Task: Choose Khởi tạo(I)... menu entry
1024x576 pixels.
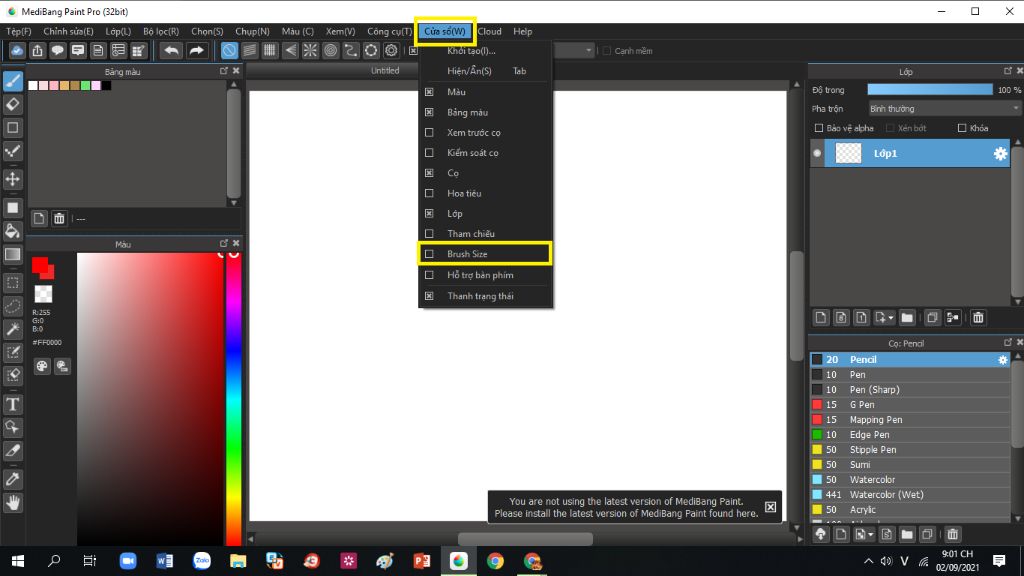Action: (485, 51)
